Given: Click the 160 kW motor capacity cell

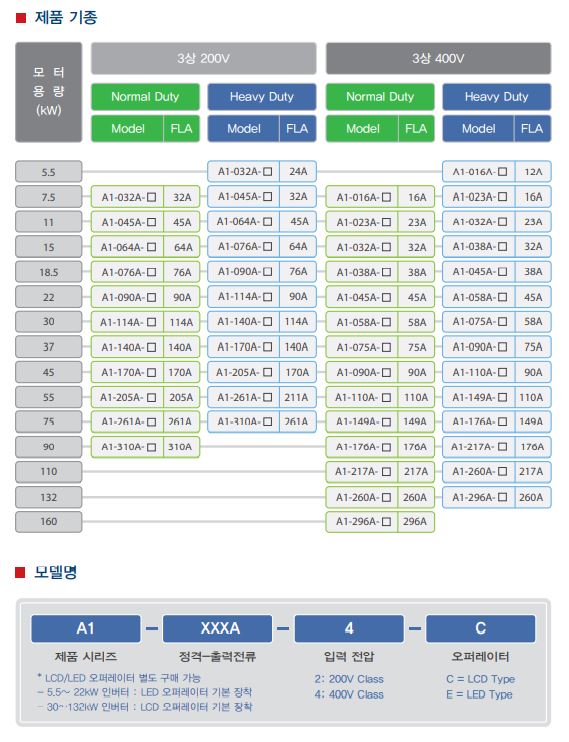Looking at the screenshot, I should (48, 521).
